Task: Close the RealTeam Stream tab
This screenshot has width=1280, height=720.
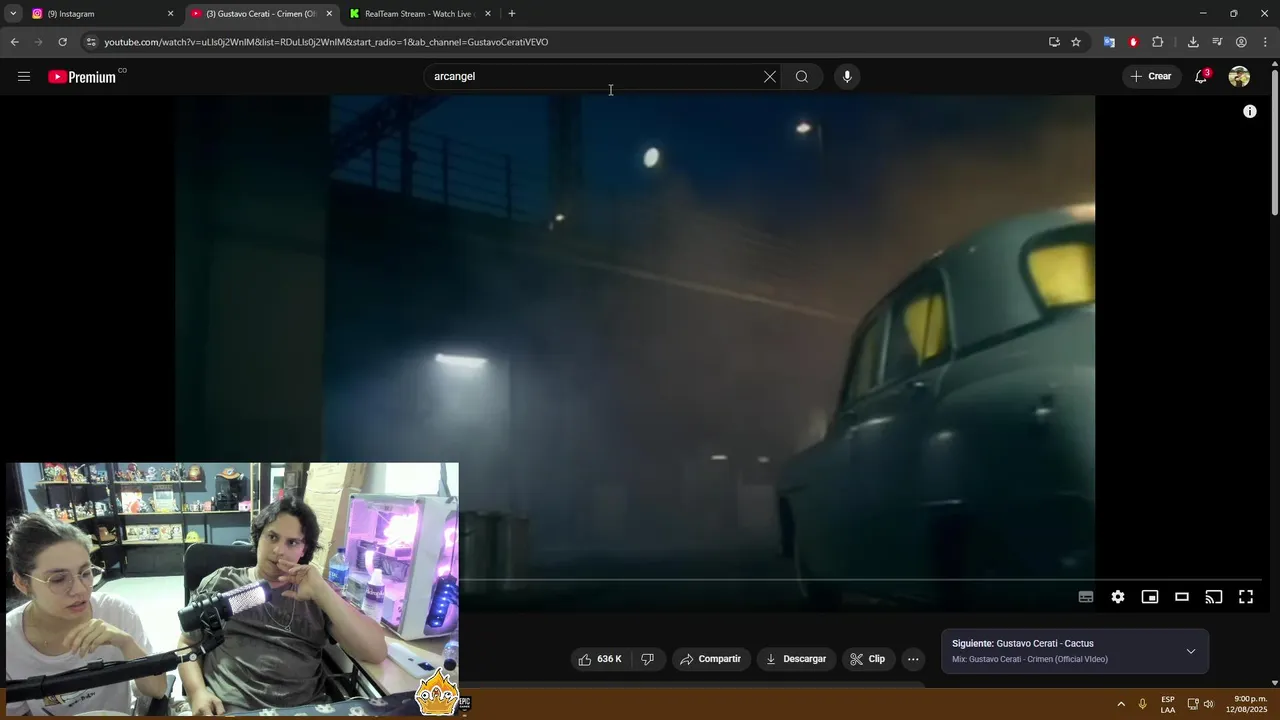Action: 488,14
